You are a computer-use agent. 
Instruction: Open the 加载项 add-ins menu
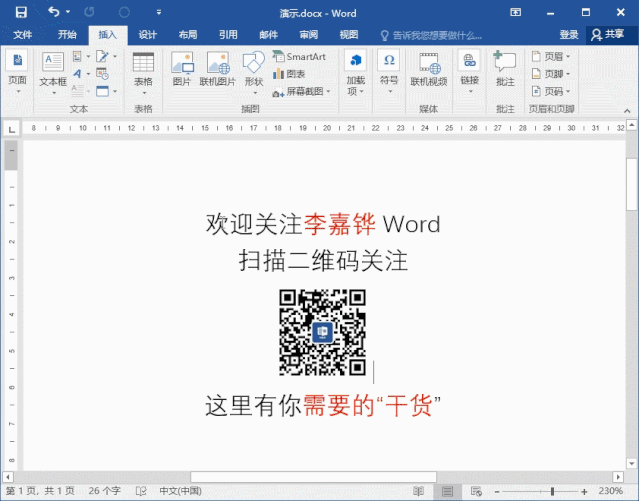(x=355, y=73)
